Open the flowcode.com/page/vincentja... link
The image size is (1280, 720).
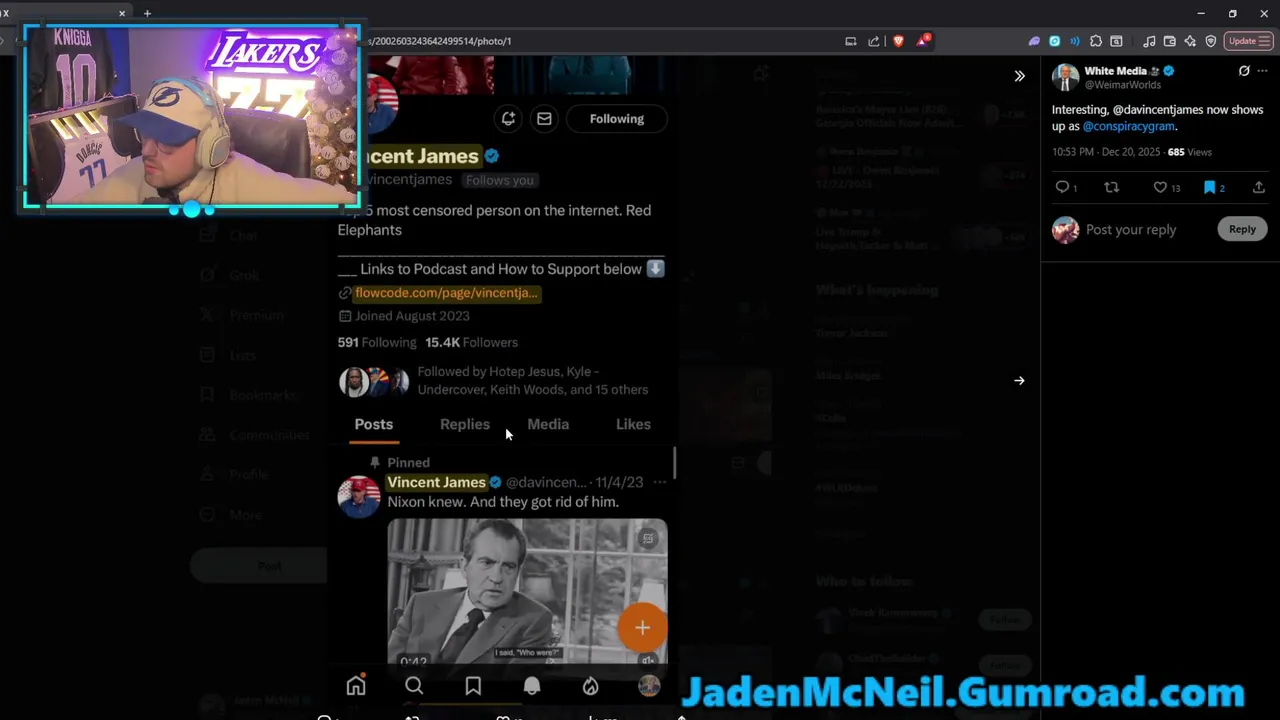point(446,293)
